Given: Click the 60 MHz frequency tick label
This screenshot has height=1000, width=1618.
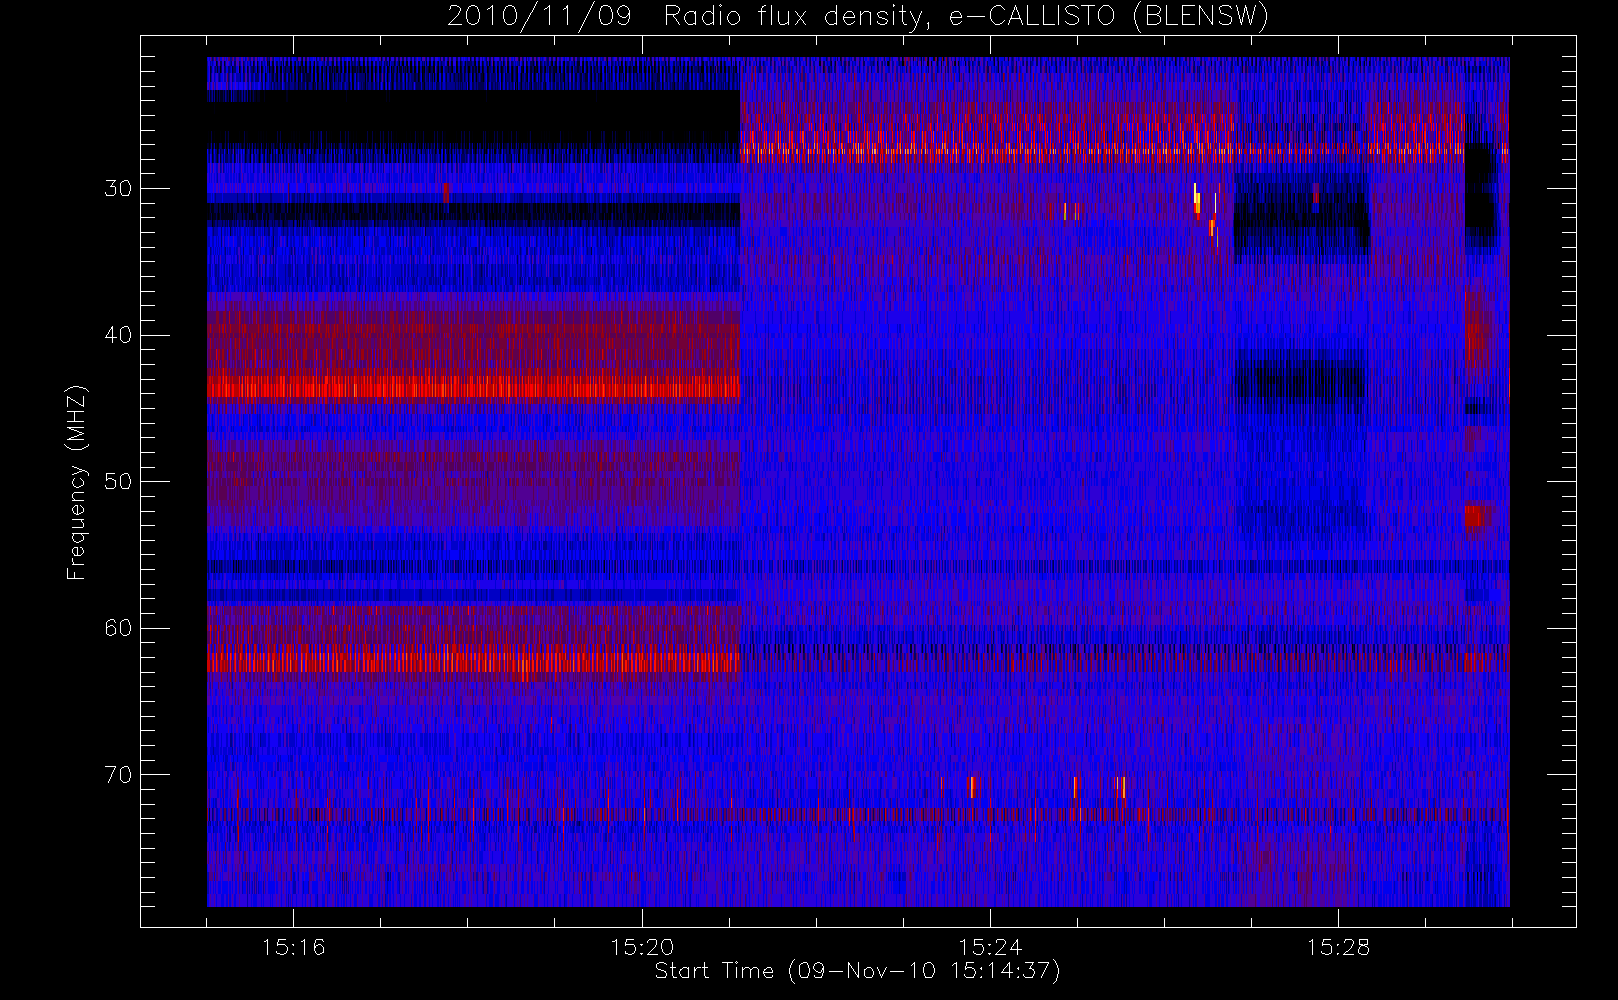Looking at the screenshot, I should point(118,628).
